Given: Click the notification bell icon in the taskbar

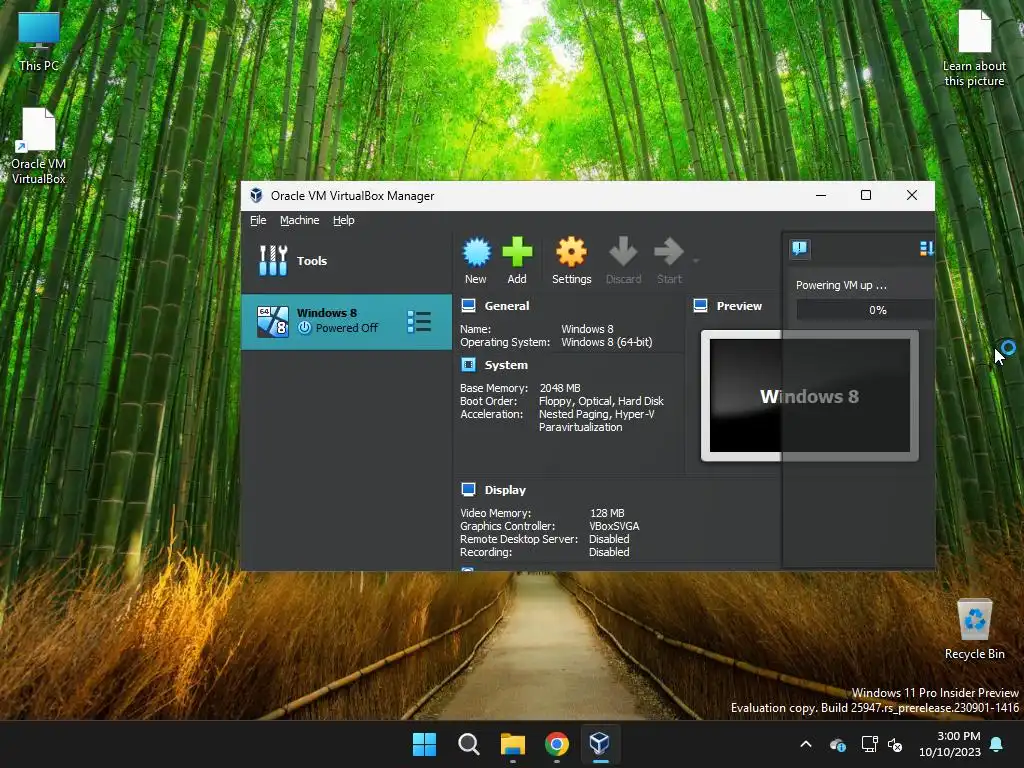Looking at the screenshot, I should [997, 744].
